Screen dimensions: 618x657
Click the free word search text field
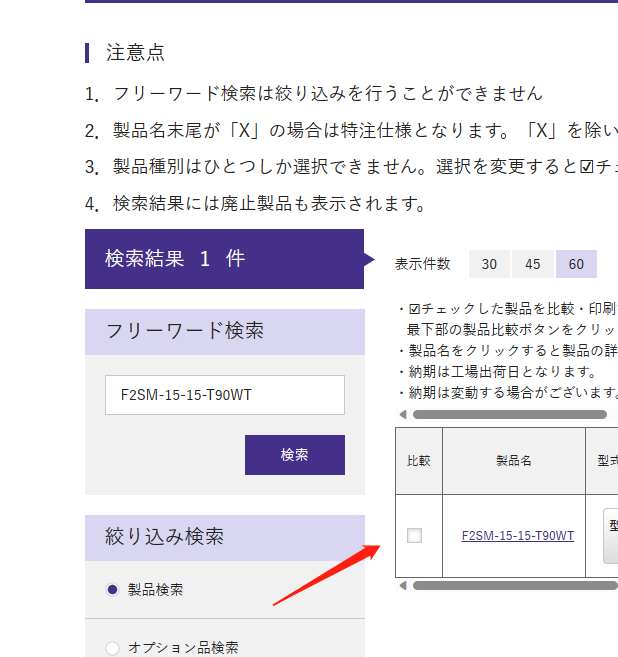pos(224,395)
